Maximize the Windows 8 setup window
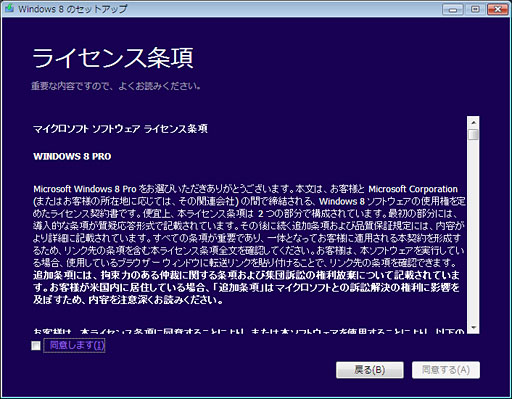 click(x=475, y=9)
